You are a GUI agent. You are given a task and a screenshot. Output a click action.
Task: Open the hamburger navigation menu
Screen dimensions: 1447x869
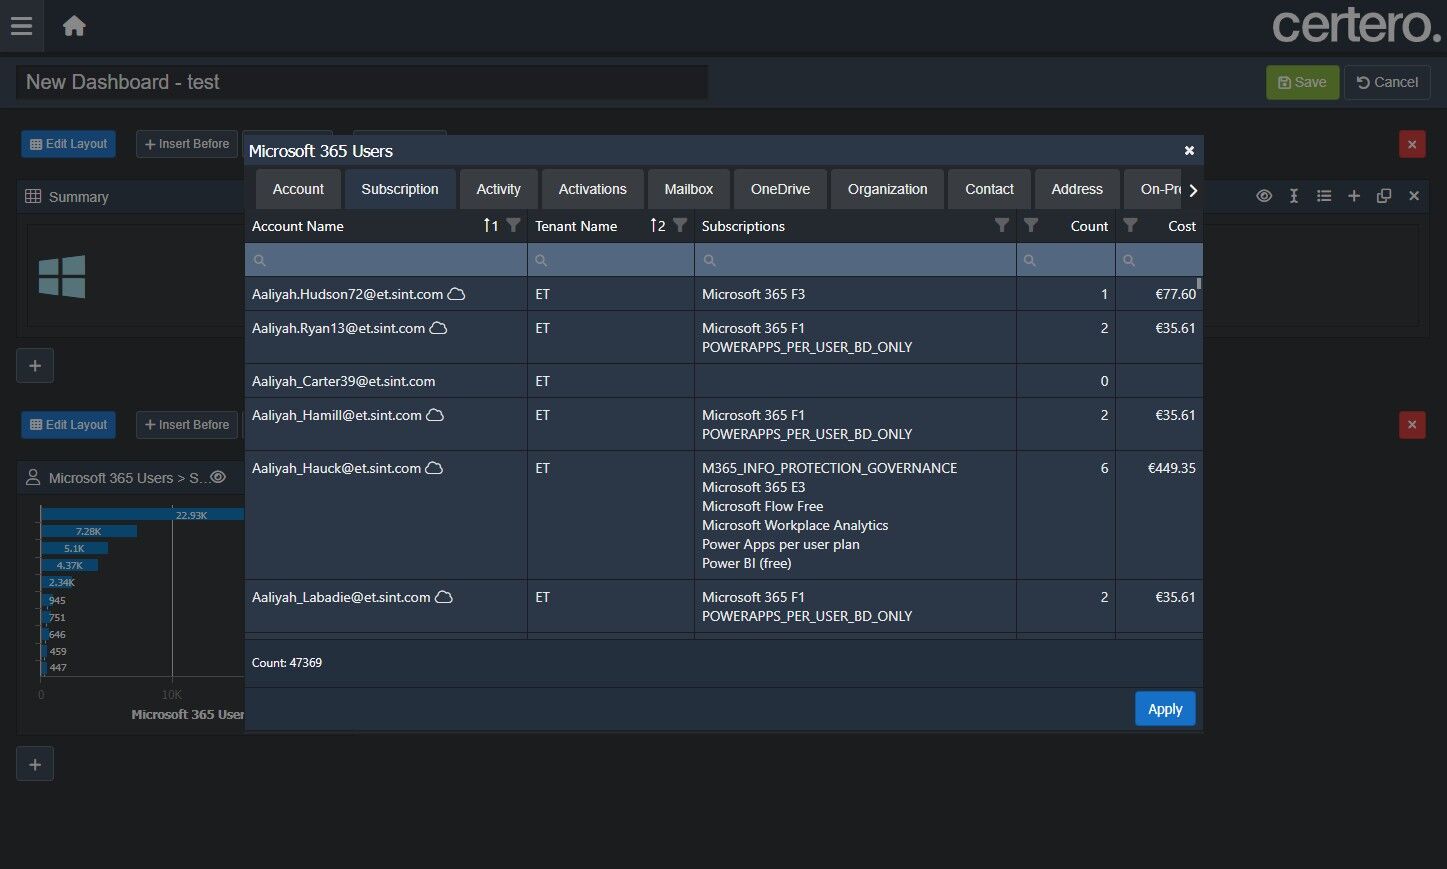tap(21, 26)
